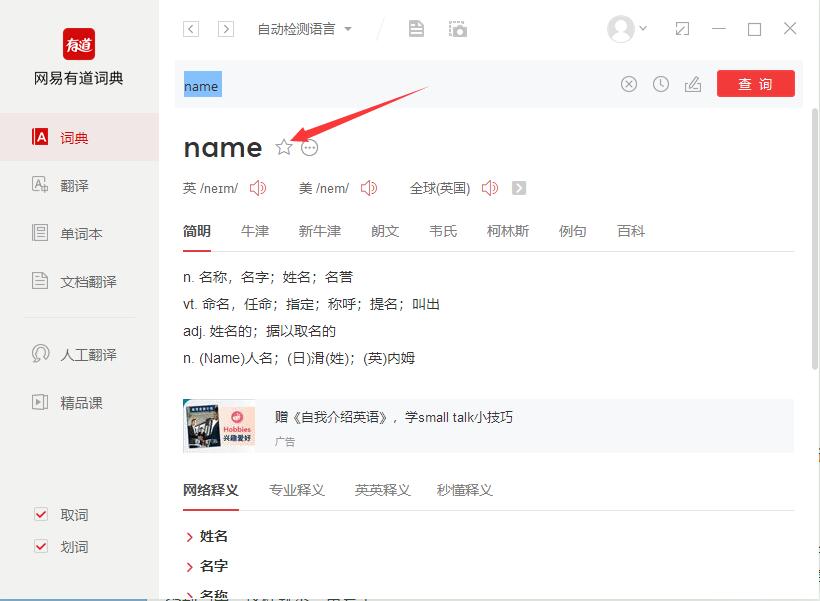Screen dimensions: 820x601
Task: Open more options beside the star
Action: pos(310,148)
